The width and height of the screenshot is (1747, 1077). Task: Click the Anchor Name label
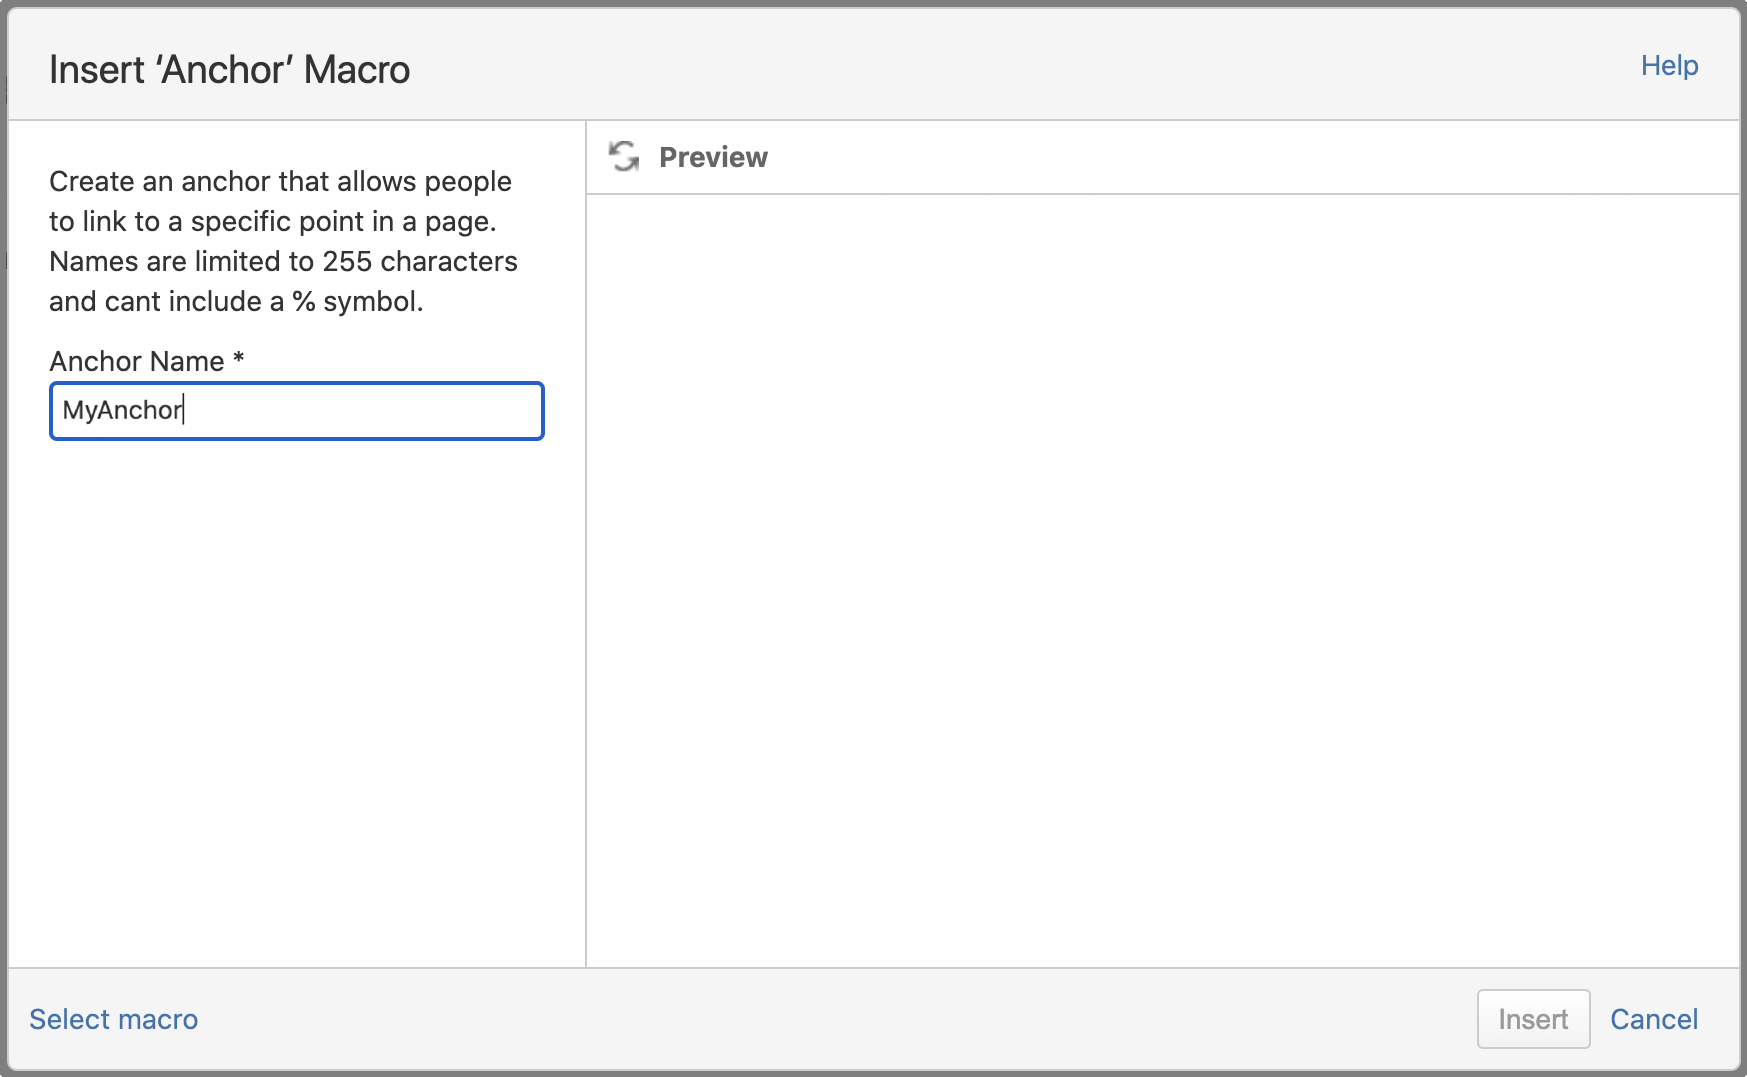(x=135, y=361)
